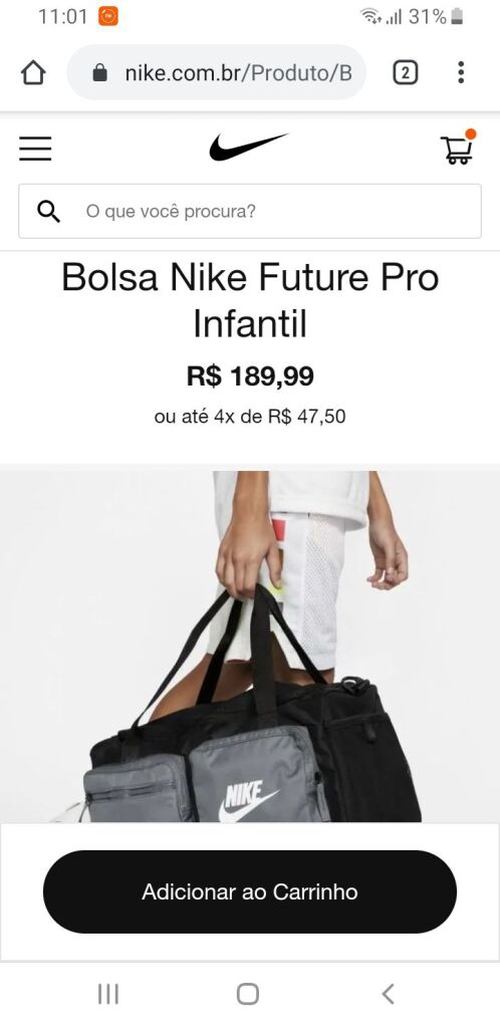Tap the Android back navigation arrow

tap(388, 994)
